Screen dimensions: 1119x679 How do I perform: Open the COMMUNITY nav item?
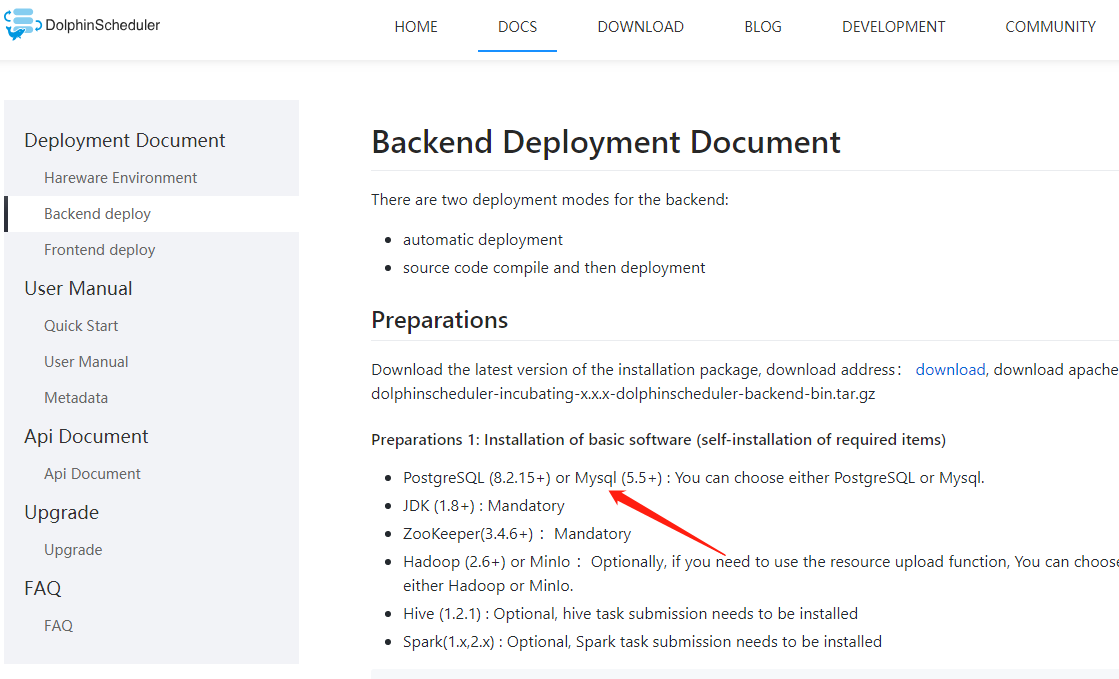(x=1050, y=27)
